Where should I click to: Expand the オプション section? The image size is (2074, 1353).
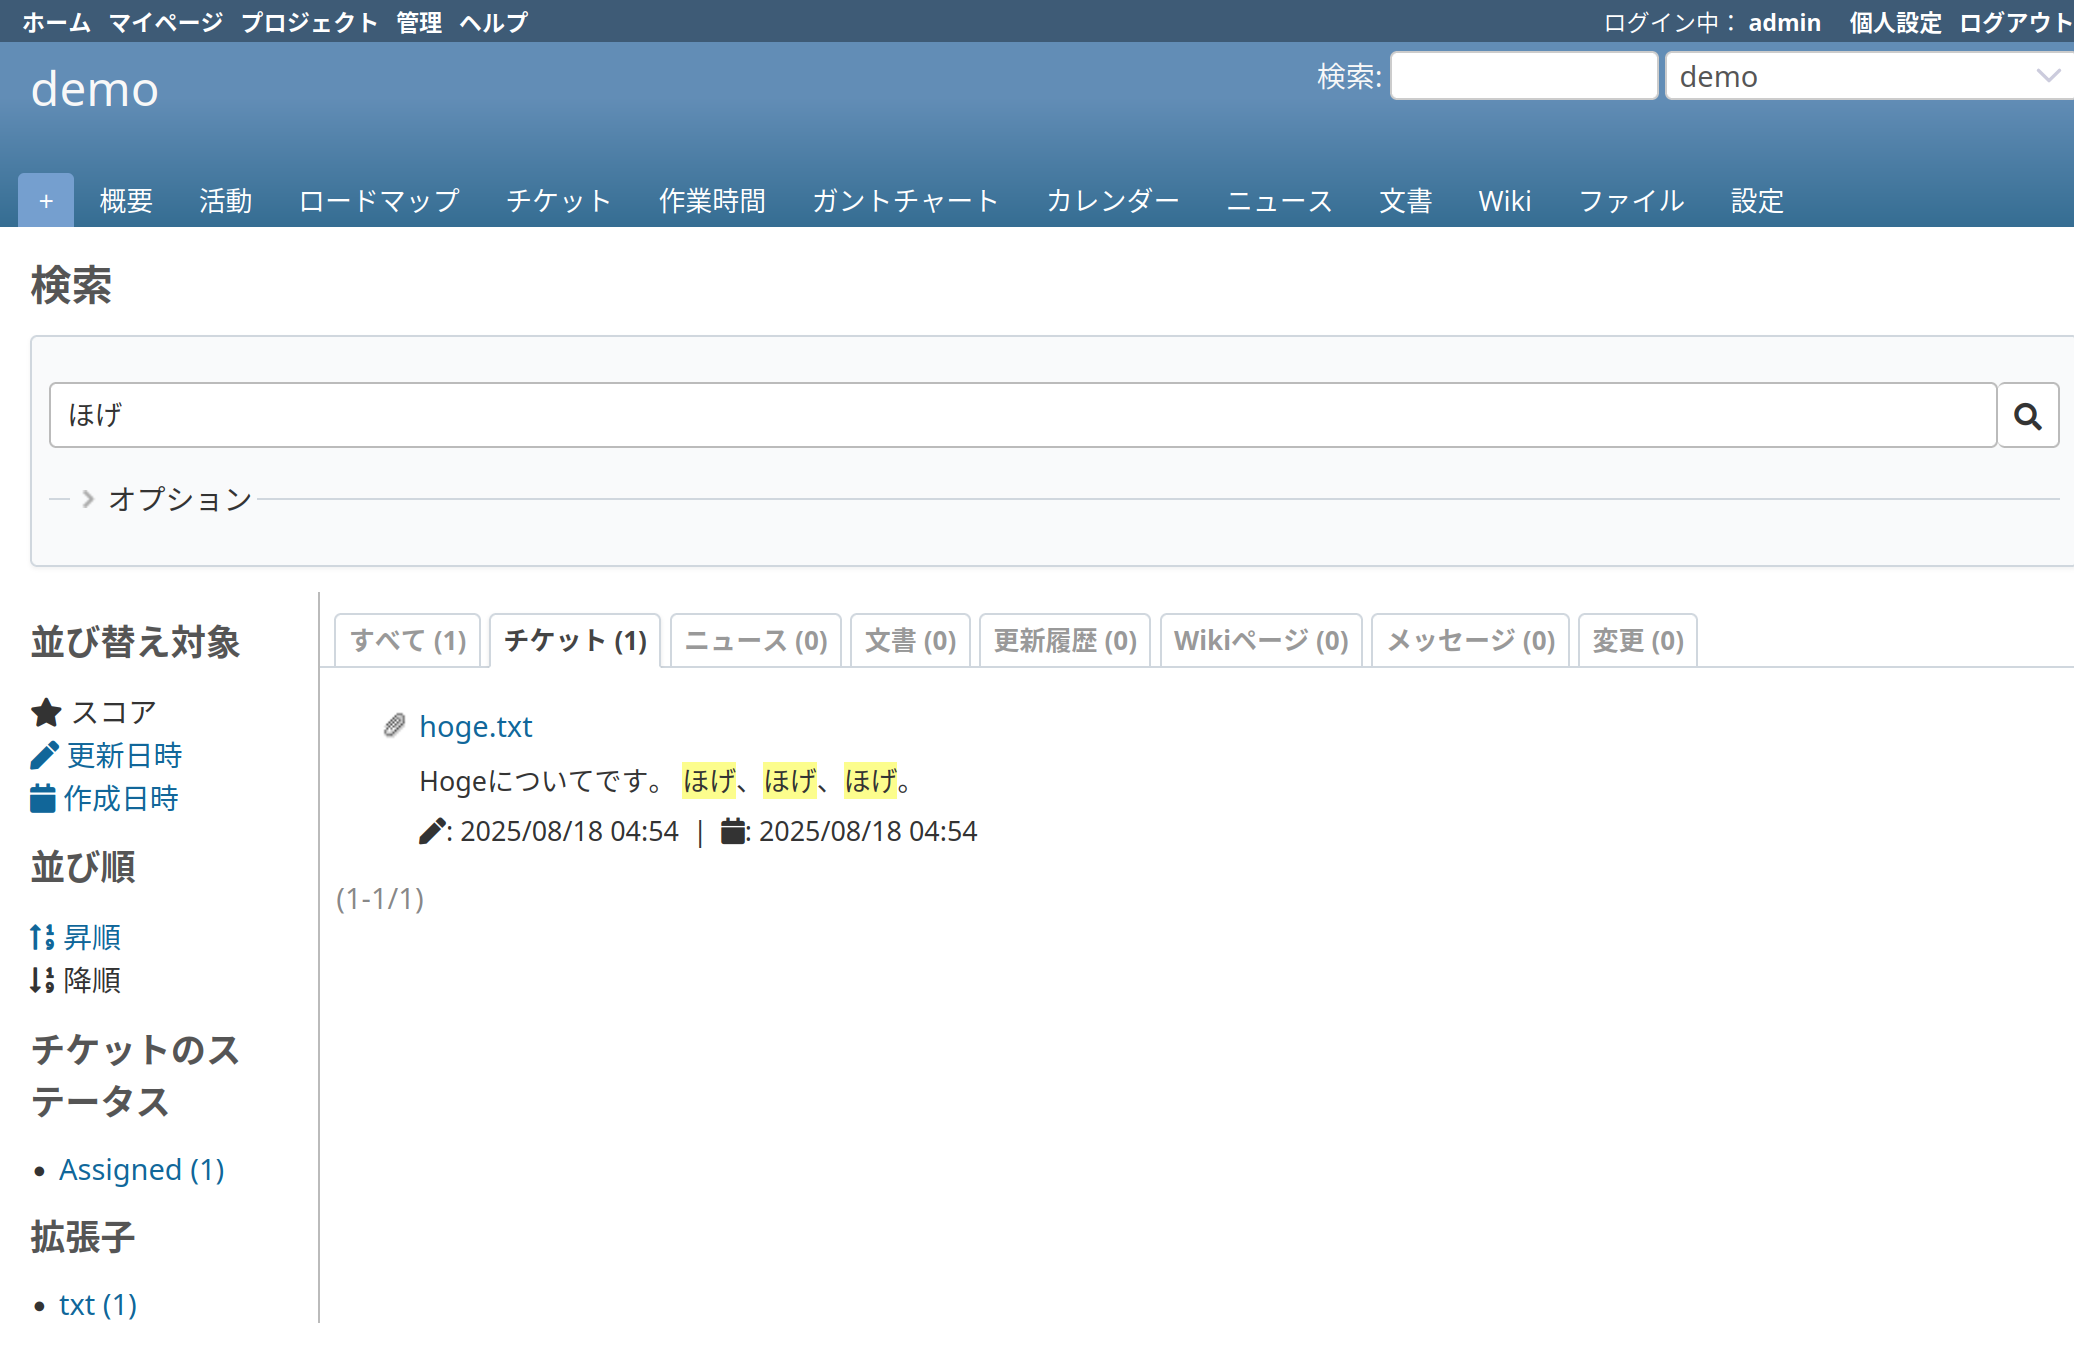coord(180,499)
